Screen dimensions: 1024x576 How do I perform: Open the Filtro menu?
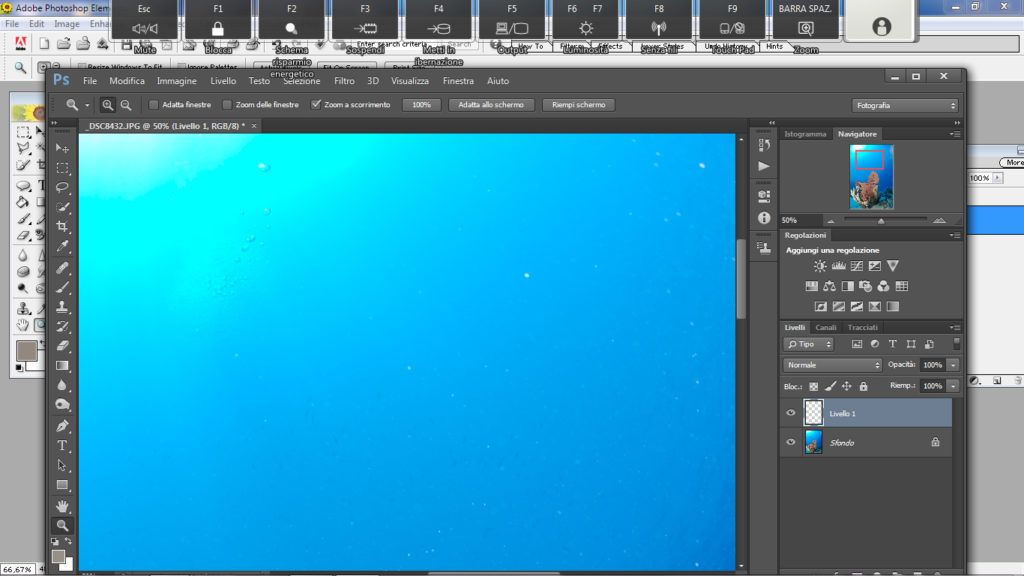[344, 81]
